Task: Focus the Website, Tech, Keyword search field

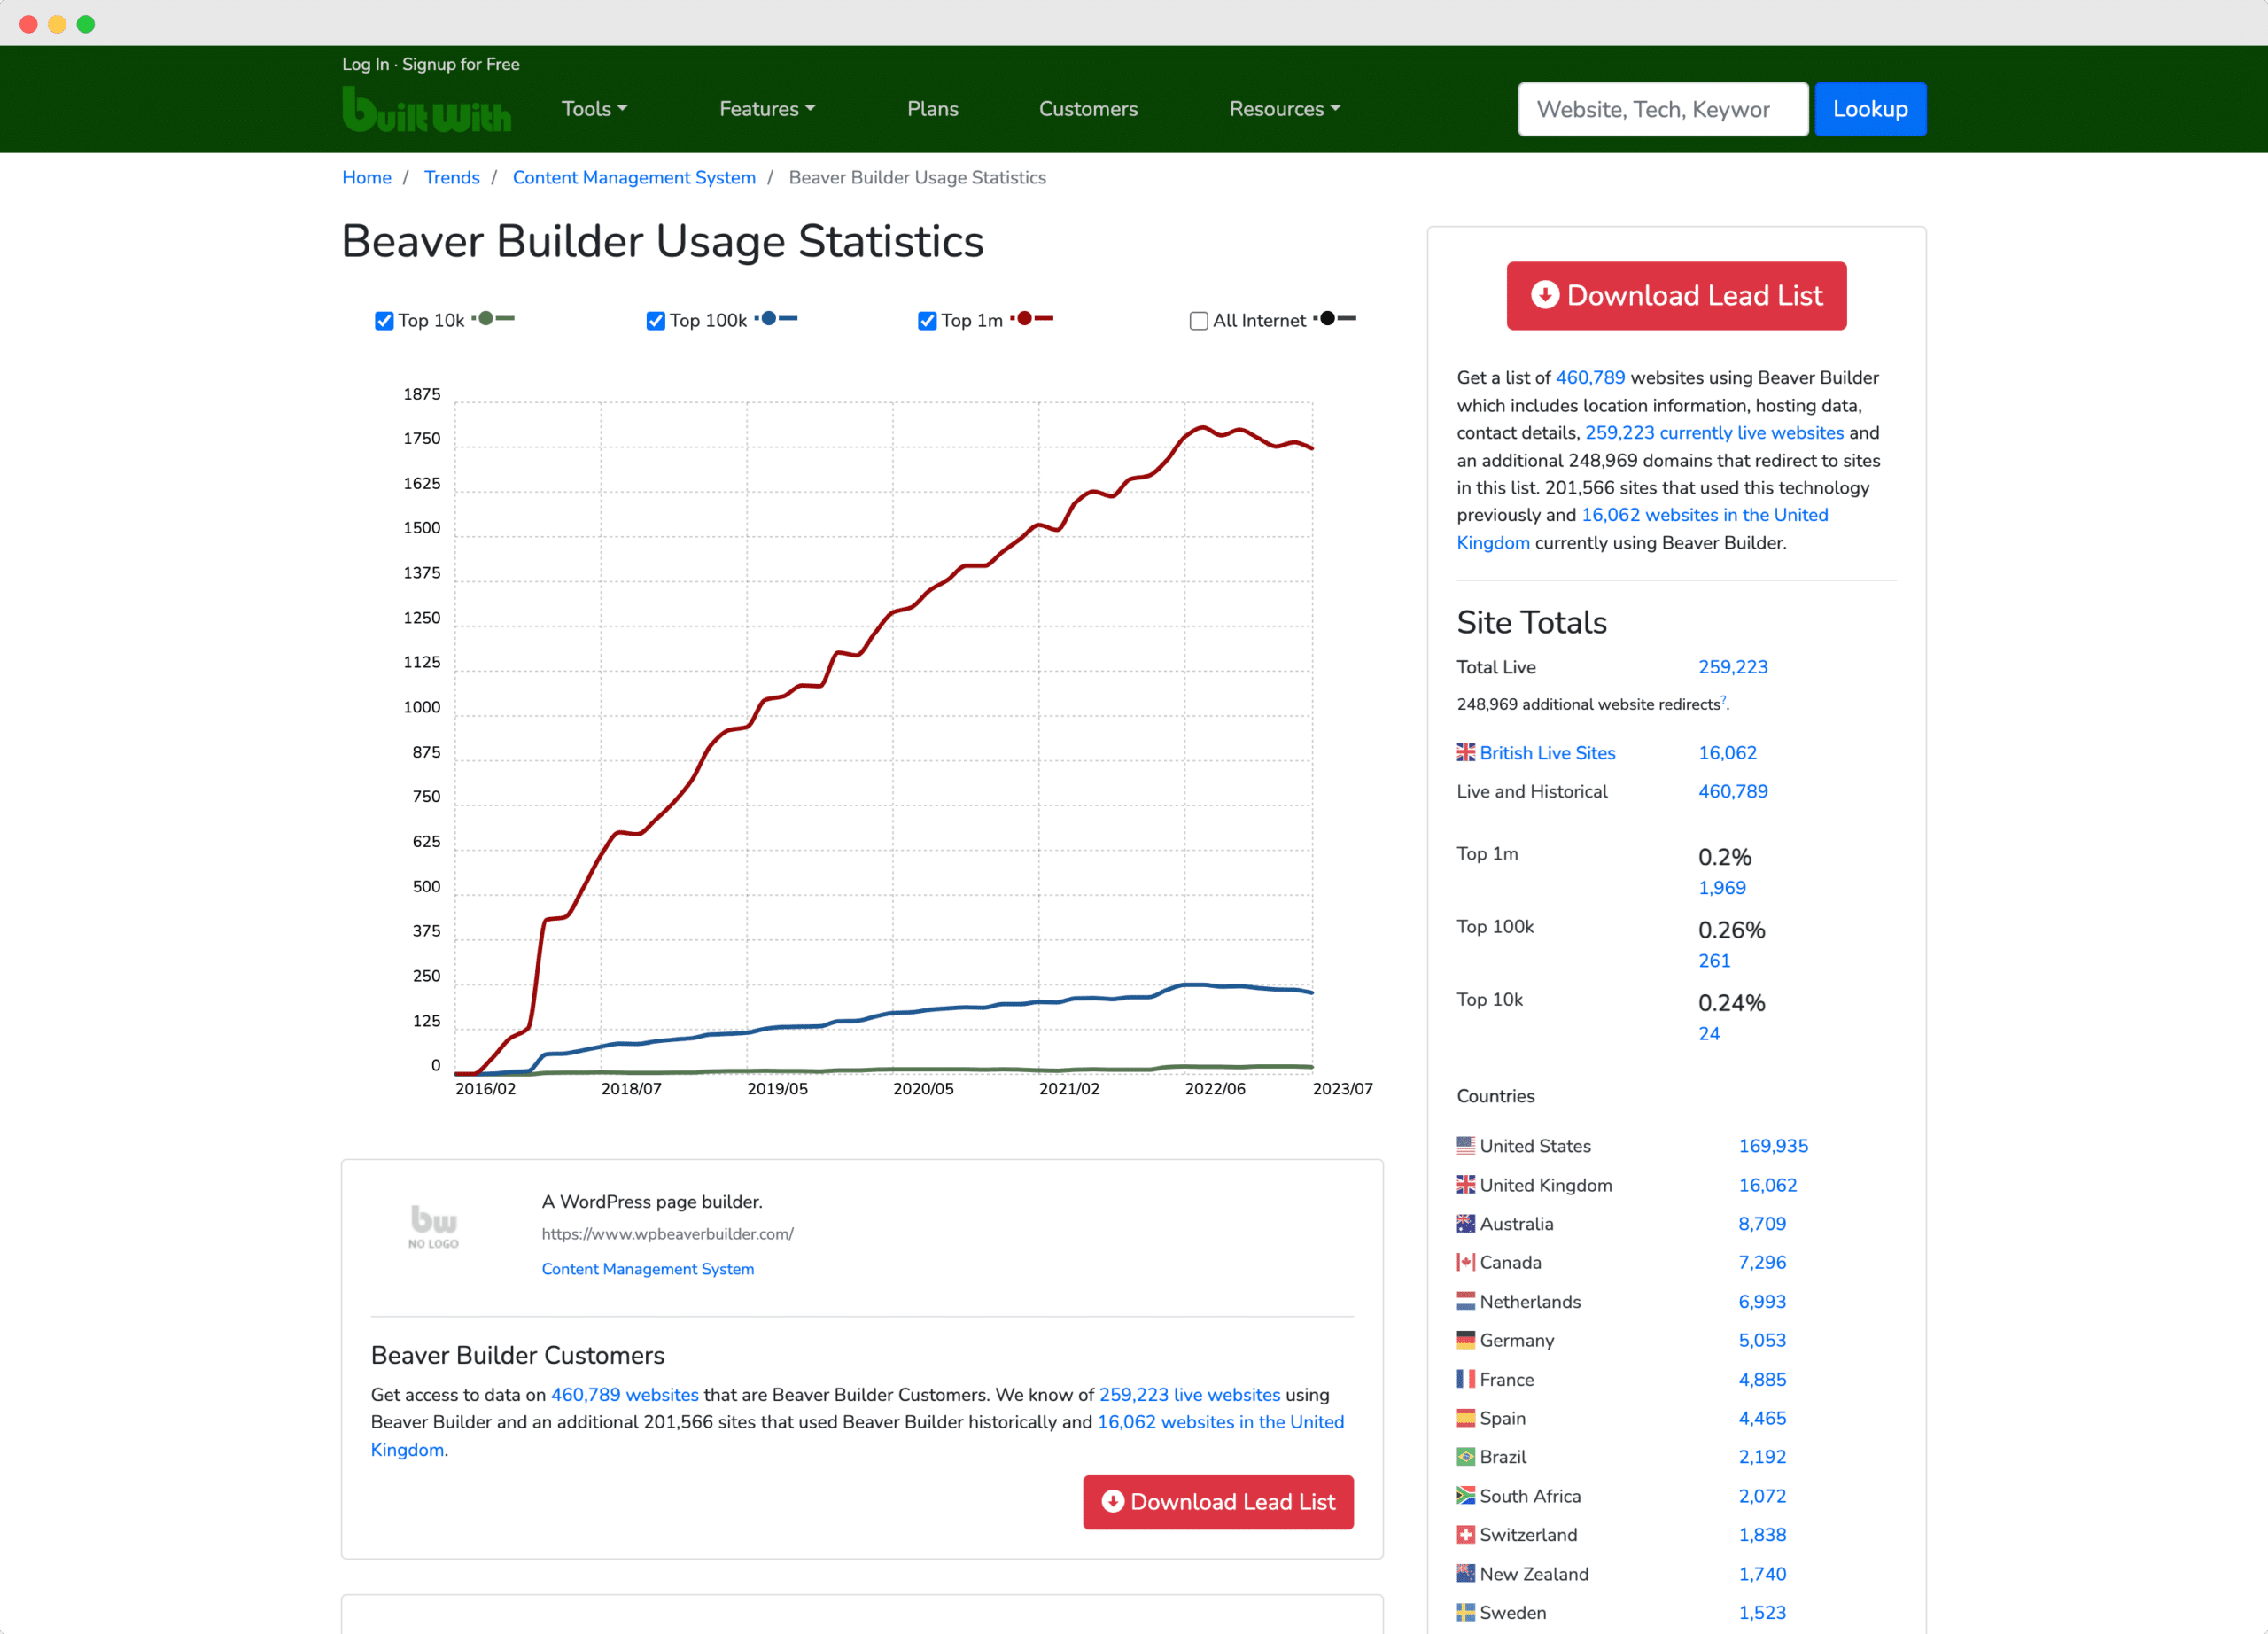Action: point(1662,109)
